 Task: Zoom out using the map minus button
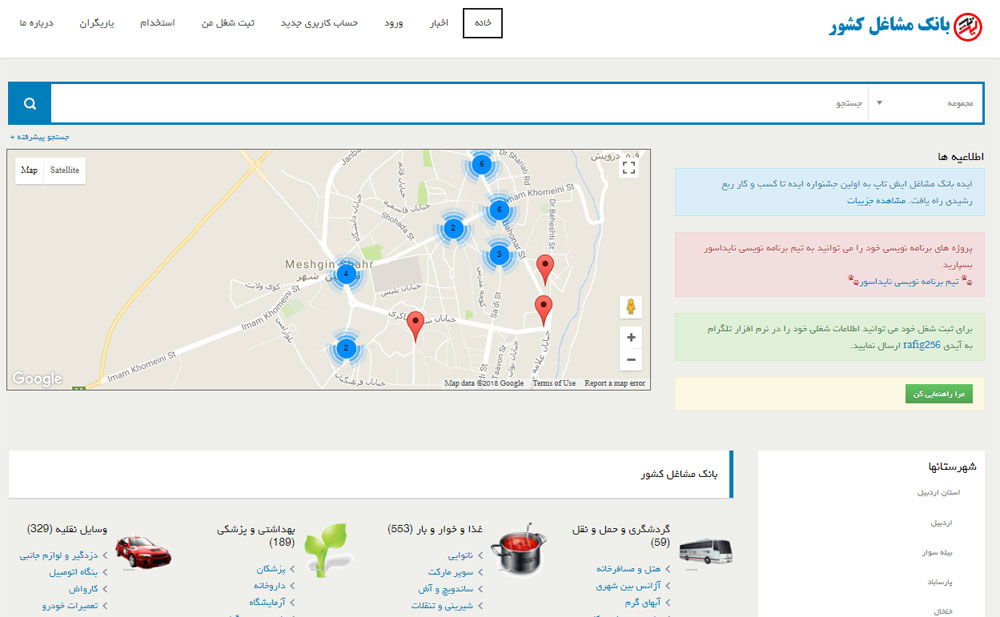click(x=630, y=360)
